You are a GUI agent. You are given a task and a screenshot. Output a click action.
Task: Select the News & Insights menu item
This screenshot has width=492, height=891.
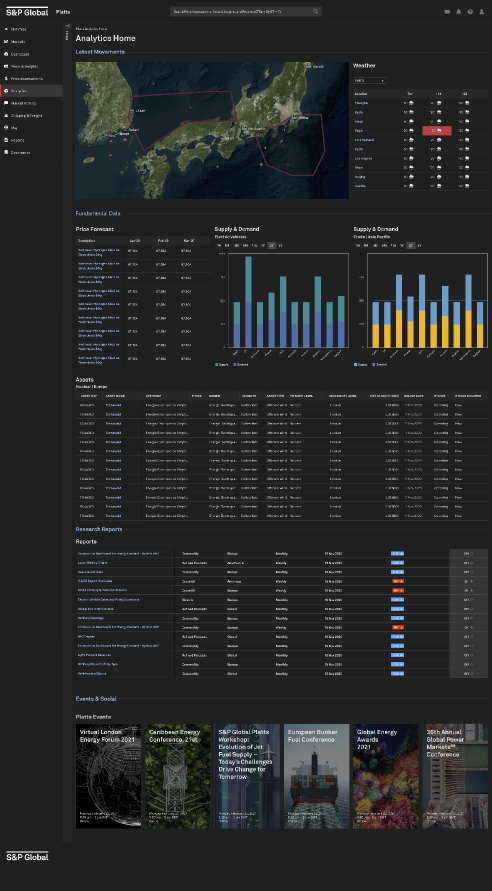tap(23, 66)
